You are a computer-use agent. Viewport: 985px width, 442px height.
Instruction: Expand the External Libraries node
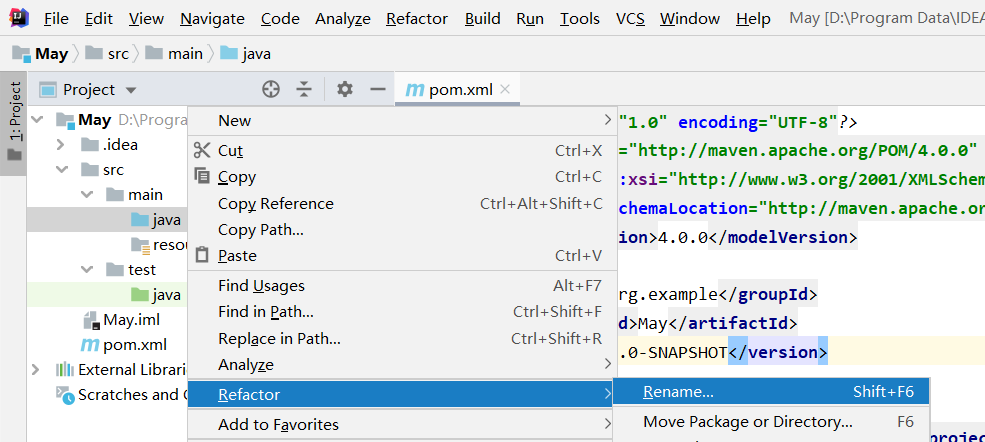point(37,370)
